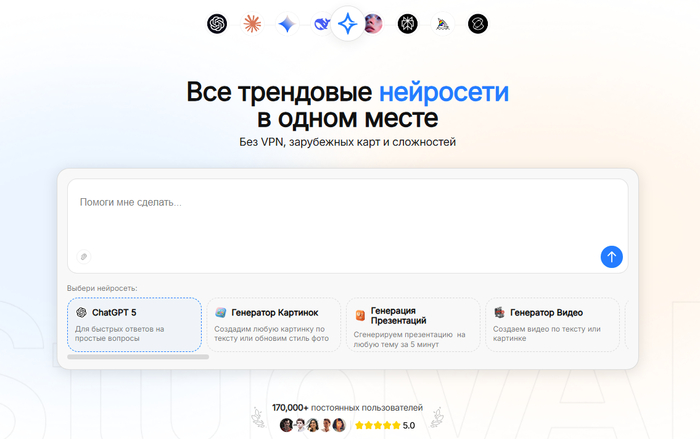The image size is (700, 439).
Task: Click the ChatGPT logo in top row
Action: pos(217,24)
